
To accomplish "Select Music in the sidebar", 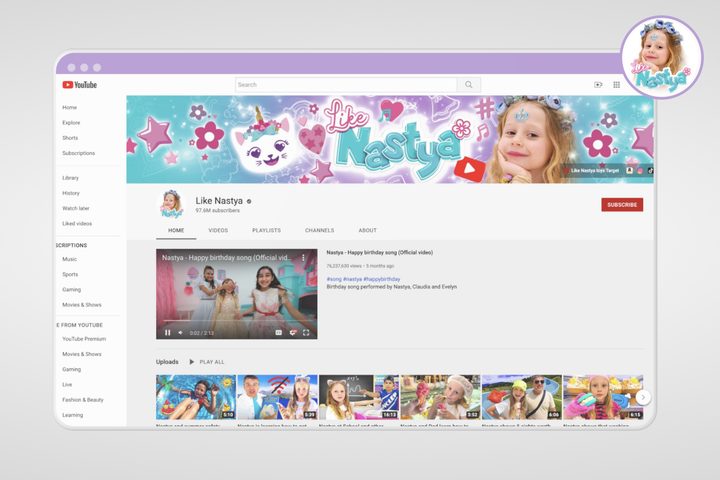I will coord(69,259).
